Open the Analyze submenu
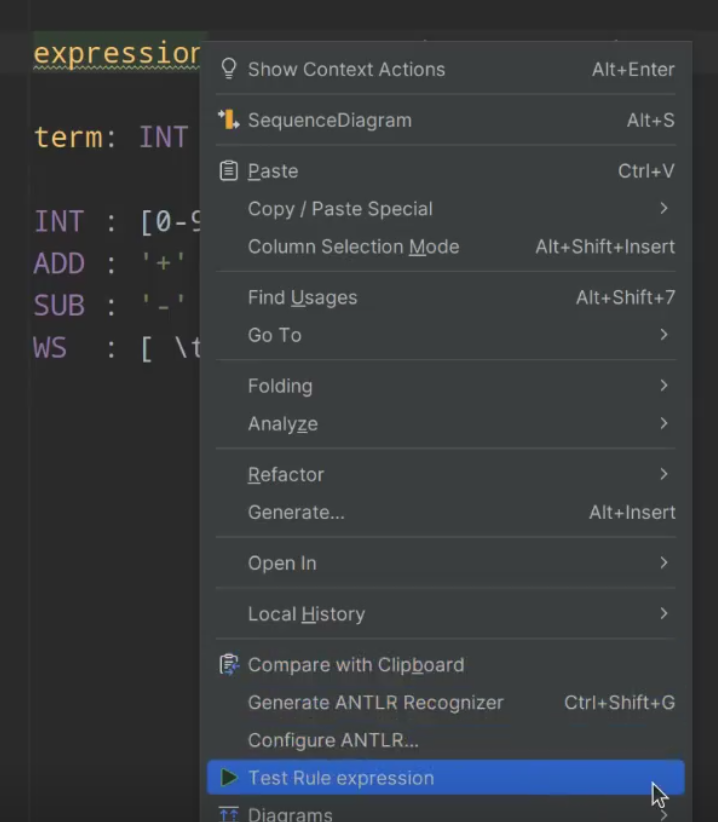The image size is (718, 822). (283, 424)
